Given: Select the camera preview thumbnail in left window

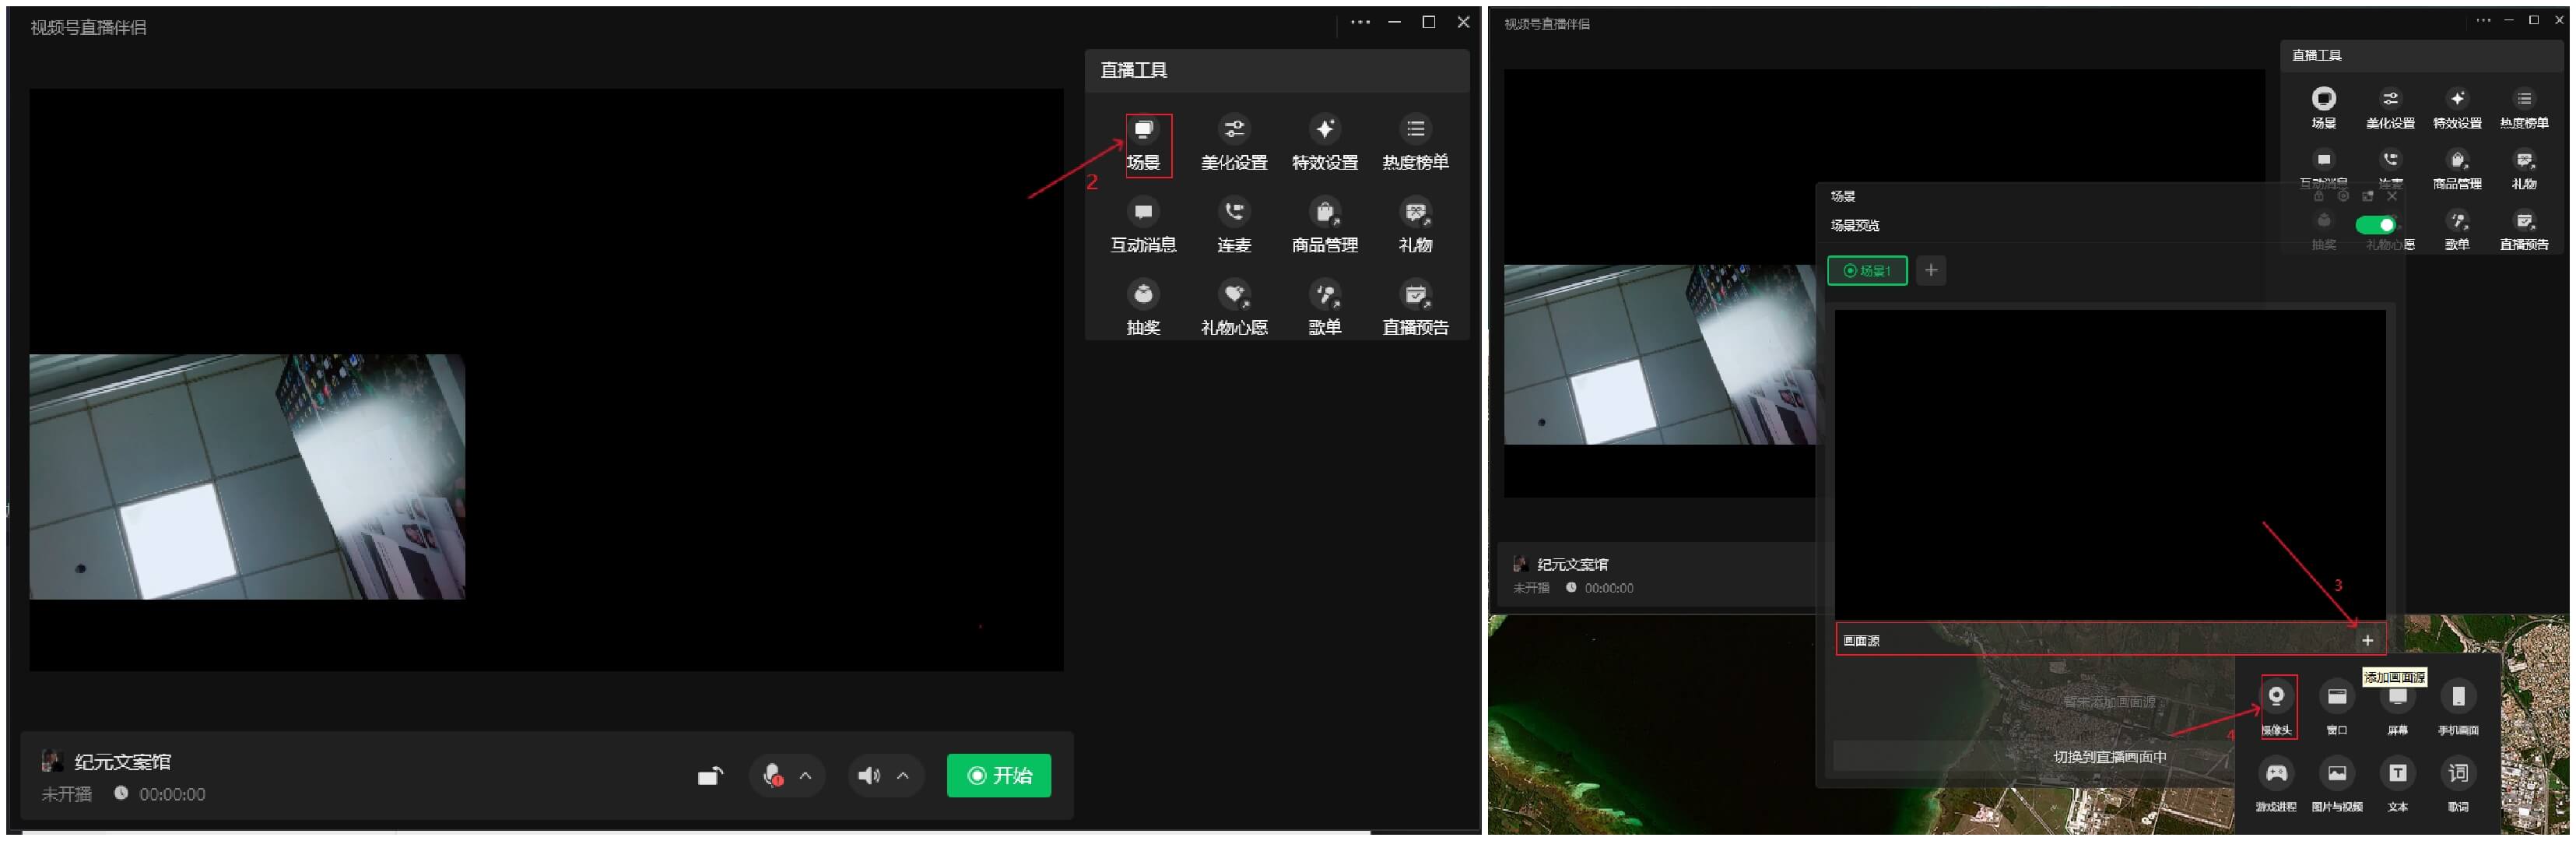Looking at the screenshot, I should pos(247,477).
